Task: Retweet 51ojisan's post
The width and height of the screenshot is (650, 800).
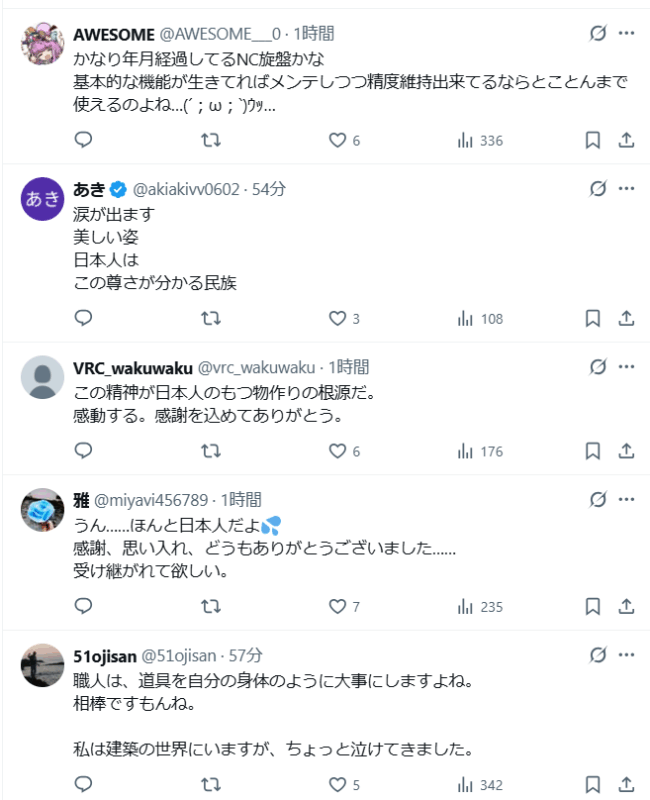Action: tap(211, 785)
